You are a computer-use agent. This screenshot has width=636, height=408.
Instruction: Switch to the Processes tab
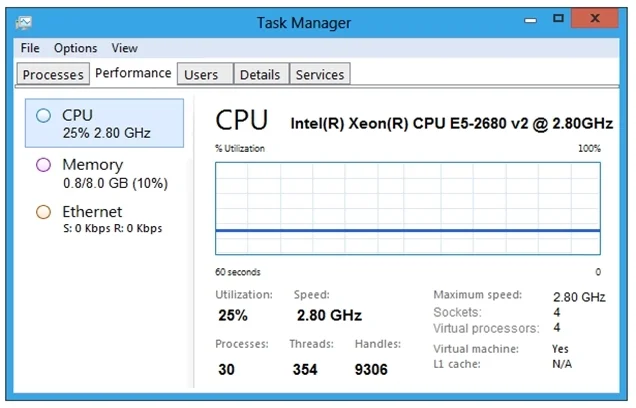pos(53,74)
